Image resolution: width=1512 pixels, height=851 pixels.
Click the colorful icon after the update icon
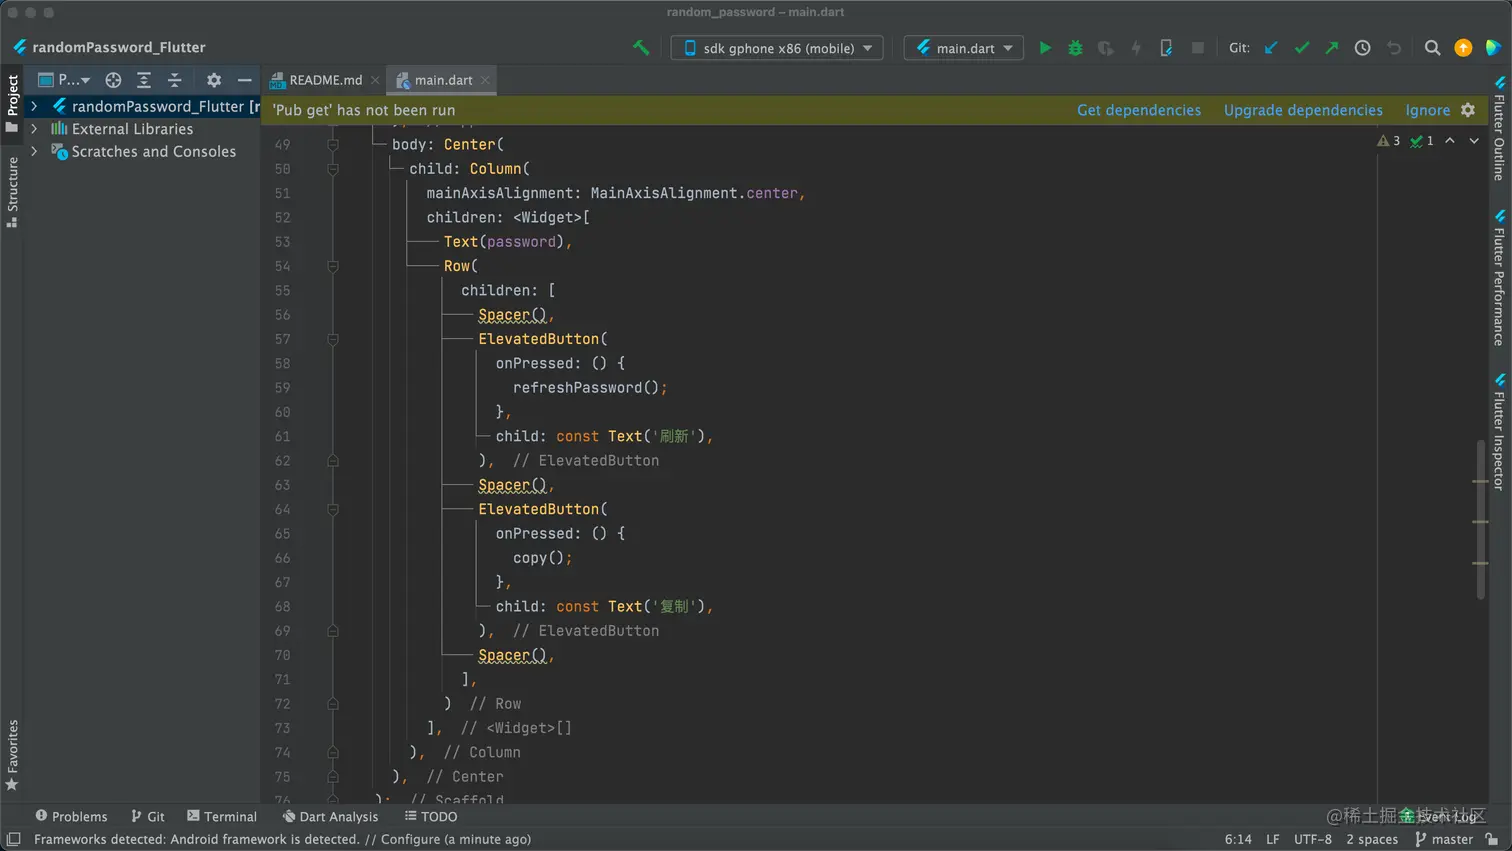[1492, 48]
